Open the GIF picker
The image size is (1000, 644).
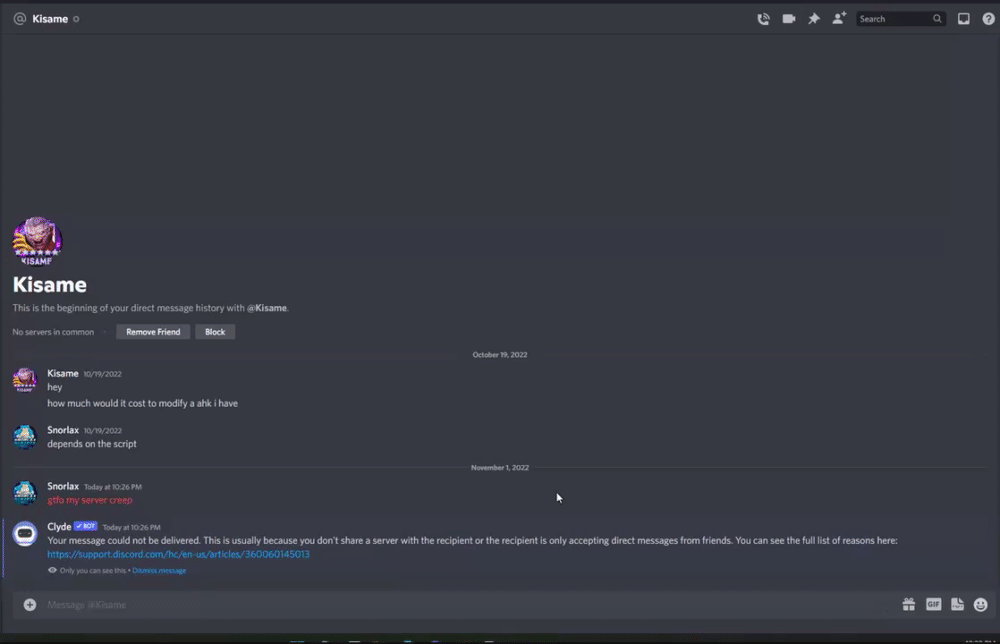[933, 604]
